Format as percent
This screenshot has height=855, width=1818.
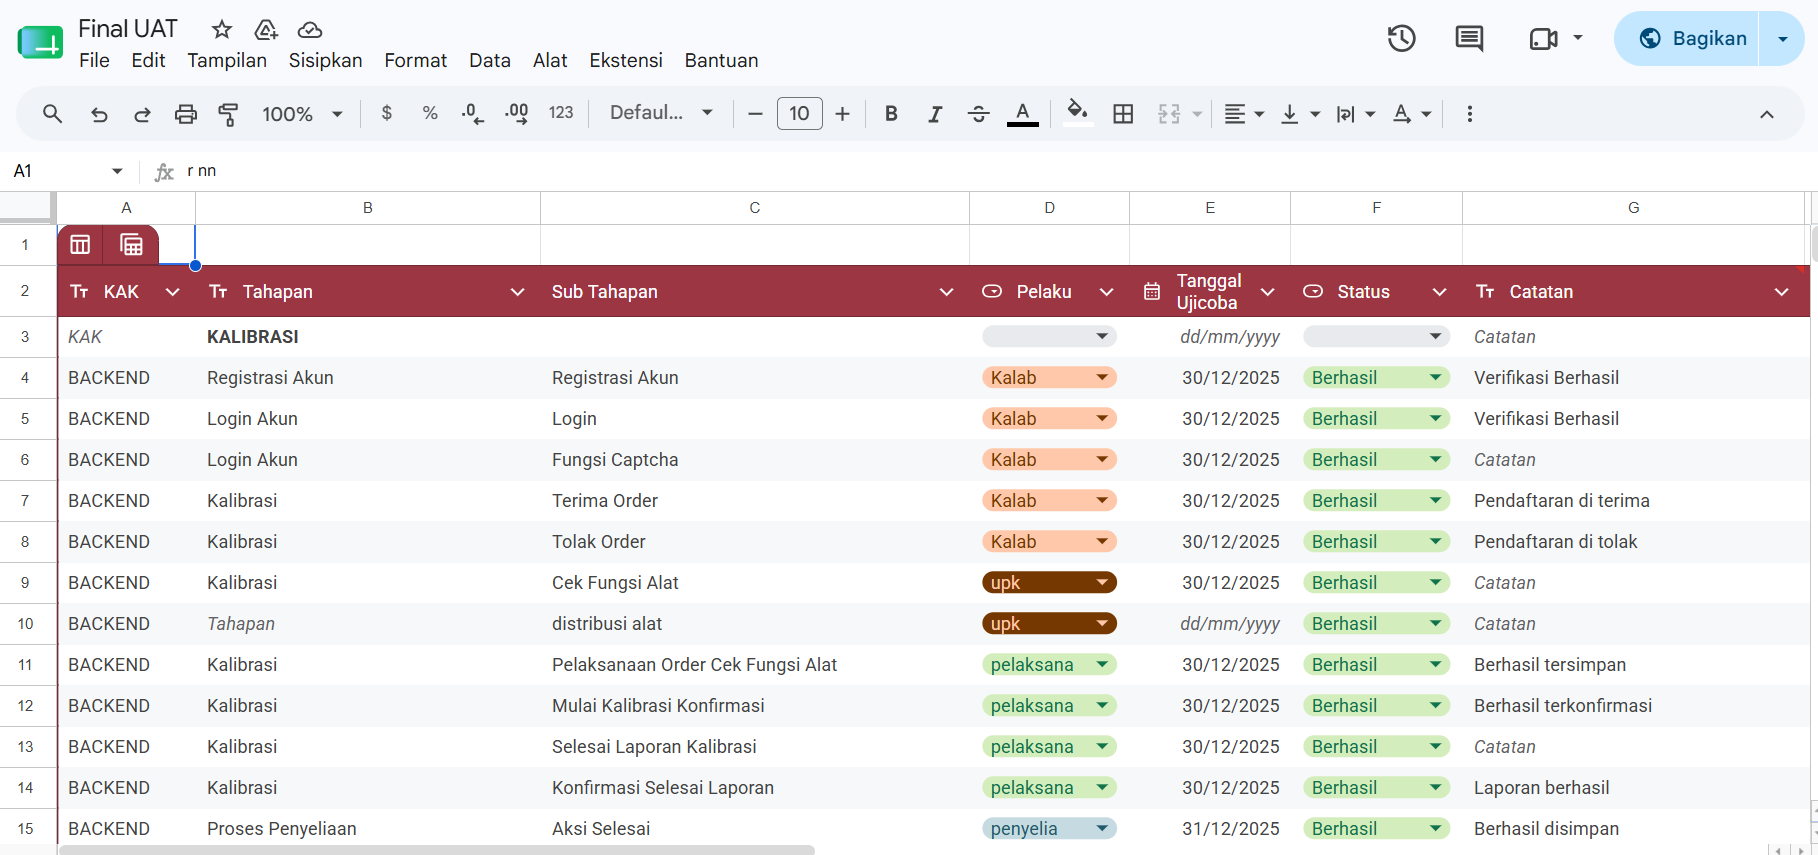[x=430, y=113]
